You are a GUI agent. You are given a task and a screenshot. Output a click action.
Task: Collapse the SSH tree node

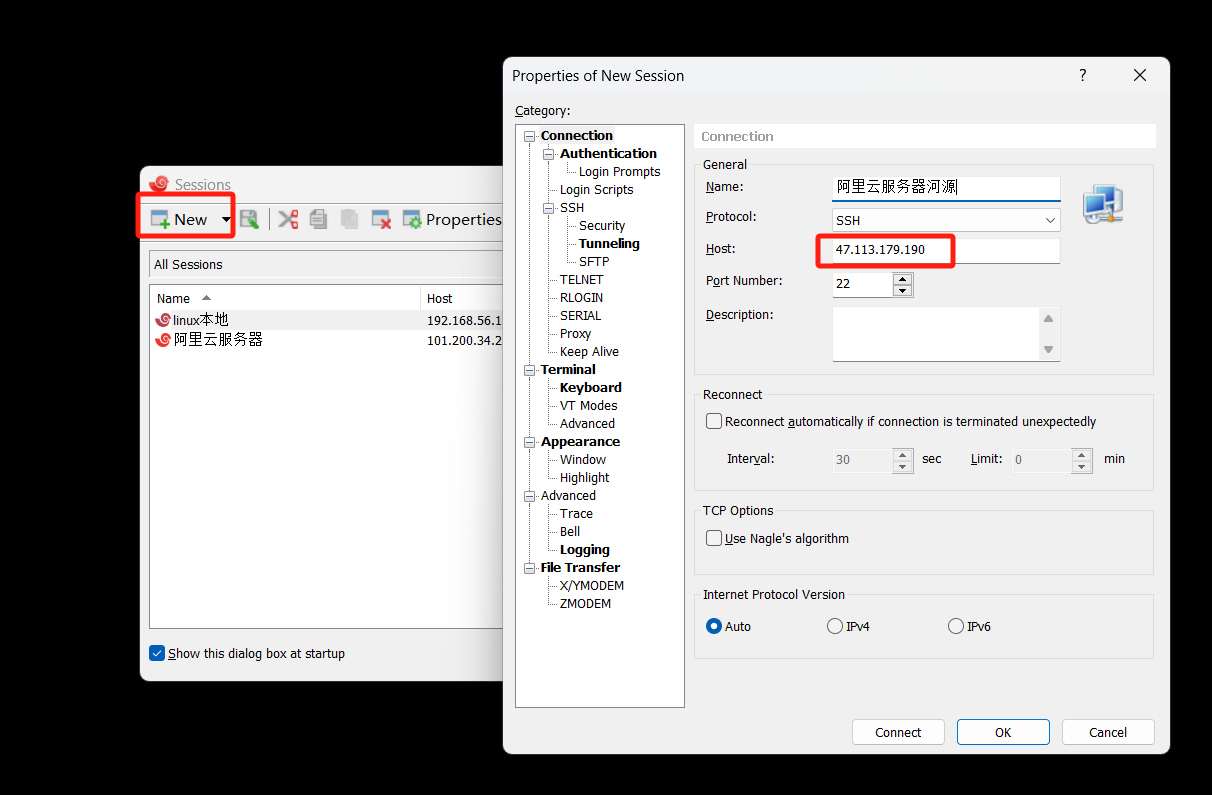(549, 208)
